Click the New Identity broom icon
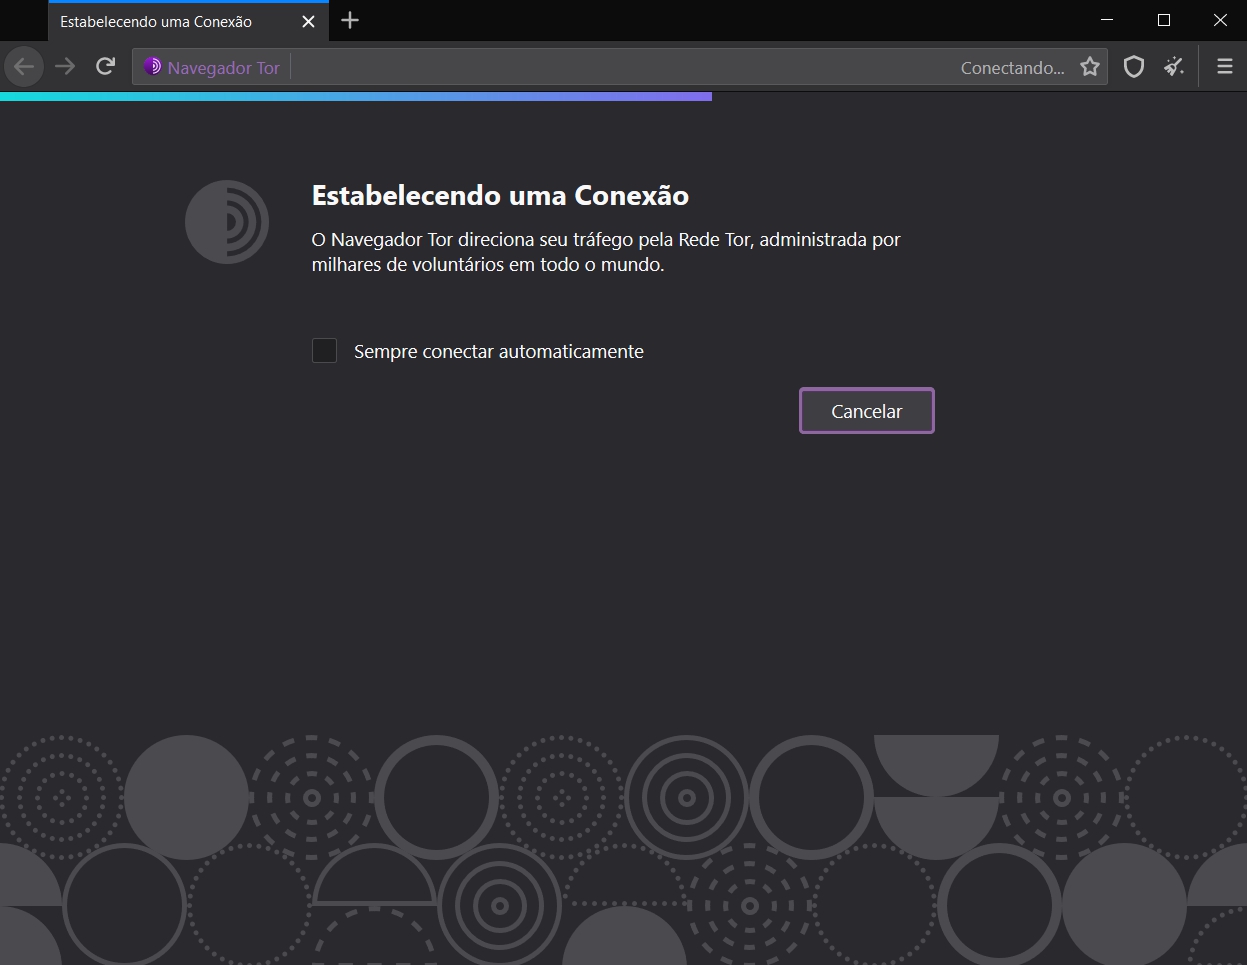Image resolution: width=1247 pixels, height=965 pixels. [x=1174, y=67]
